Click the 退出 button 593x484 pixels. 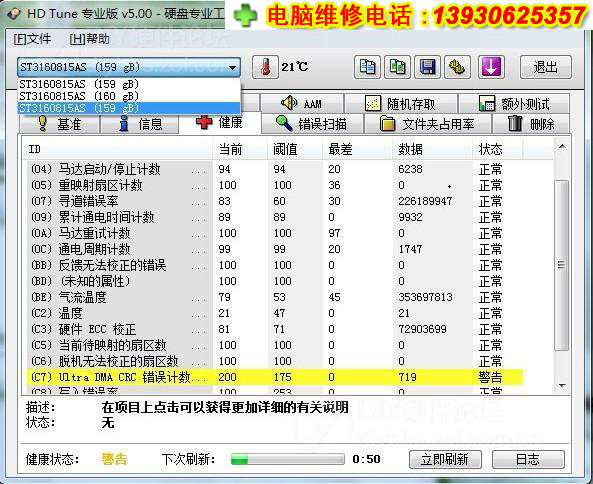click(x=545, y=67)
